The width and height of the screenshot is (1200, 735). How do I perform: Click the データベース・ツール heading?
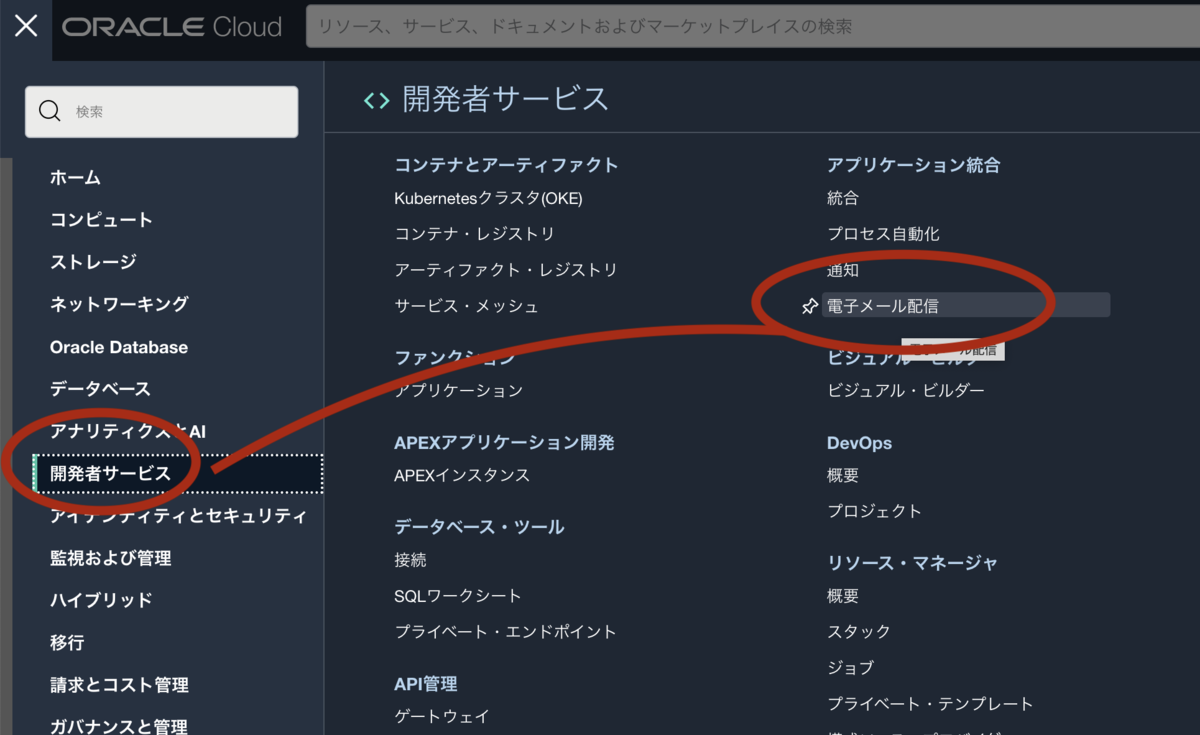(479, 527)
